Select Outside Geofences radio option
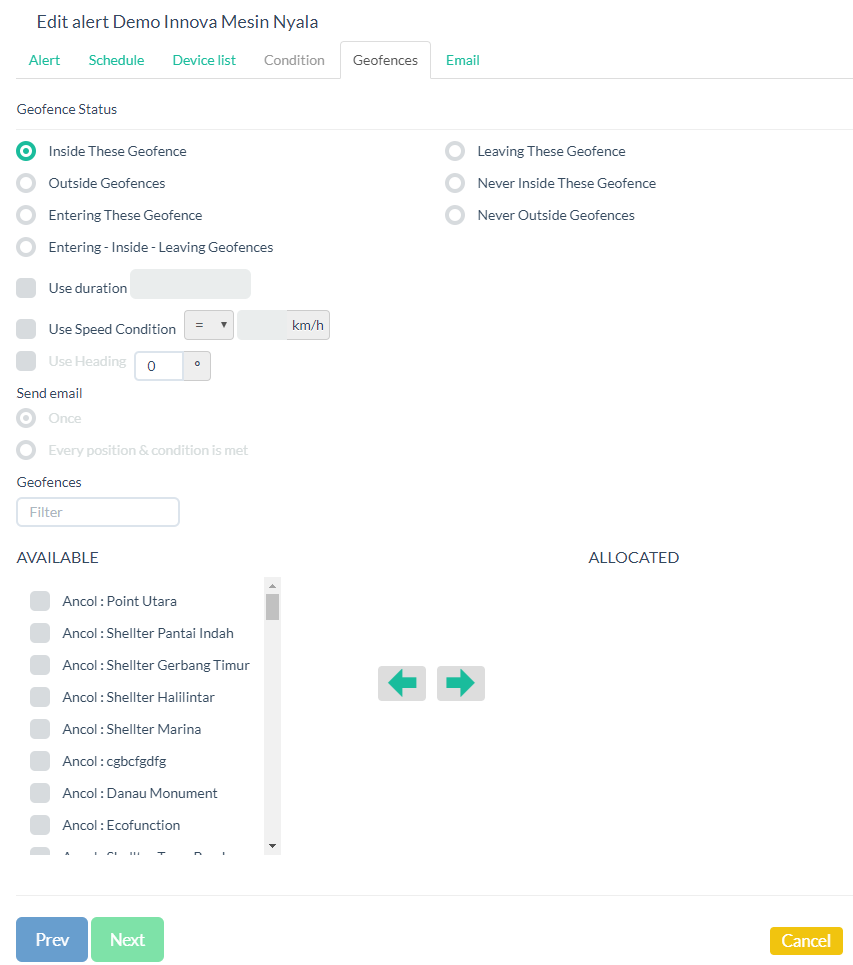Screen dimensions: 853x965 click(27, 183)
